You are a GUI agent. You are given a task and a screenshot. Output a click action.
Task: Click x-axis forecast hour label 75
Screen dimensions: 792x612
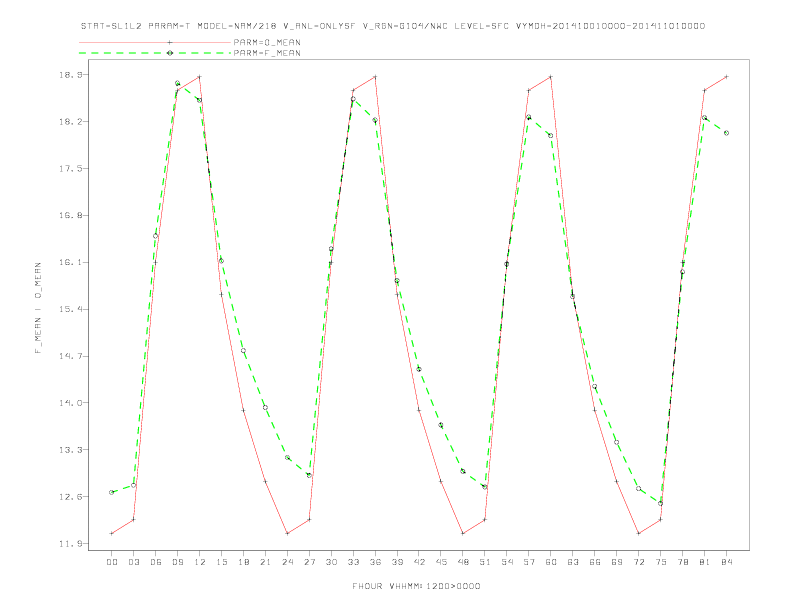pos(661,562)
